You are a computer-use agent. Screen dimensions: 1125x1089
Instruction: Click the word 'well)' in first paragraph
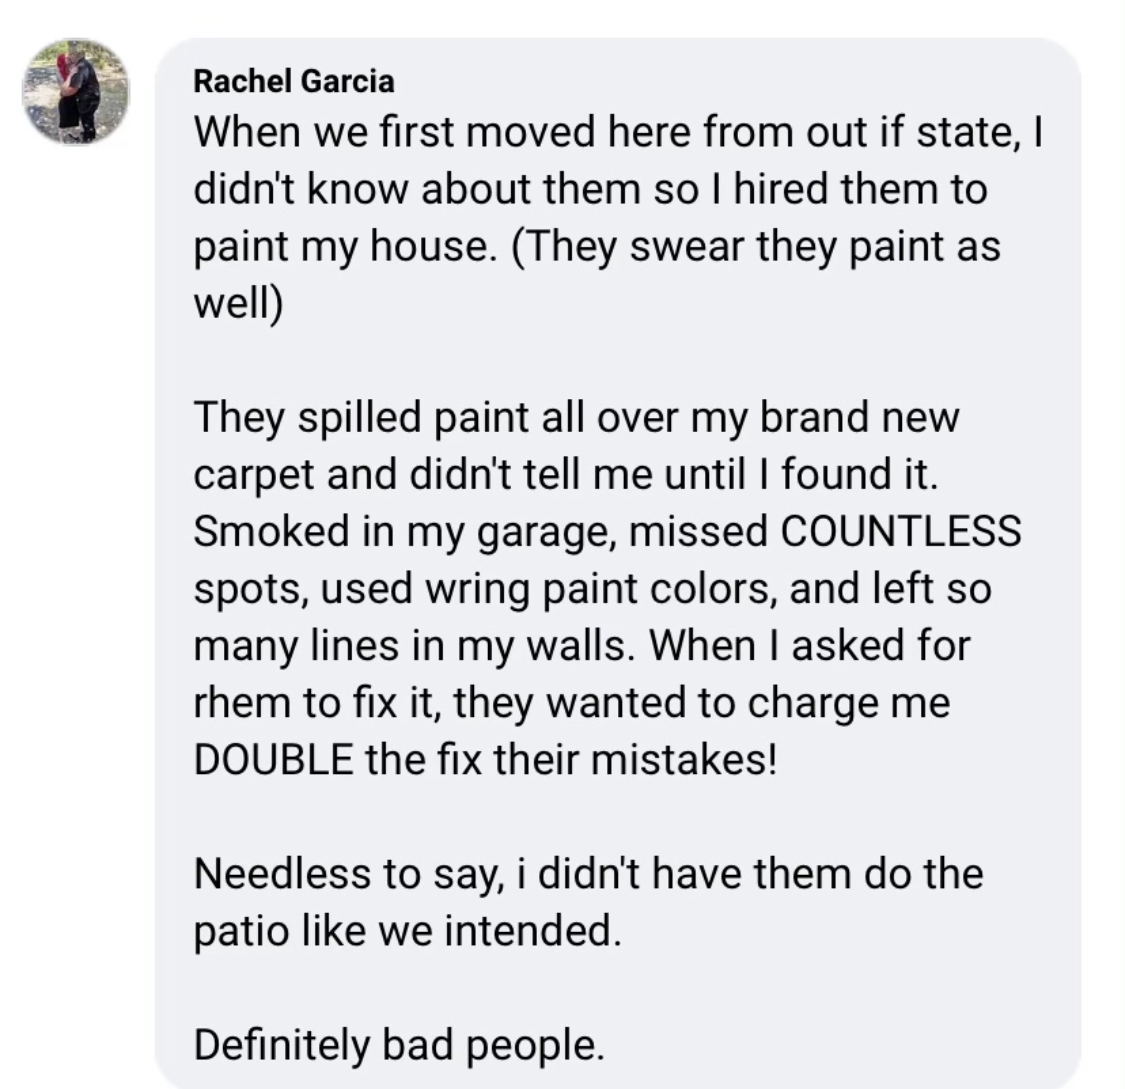[x=238, y=303]
